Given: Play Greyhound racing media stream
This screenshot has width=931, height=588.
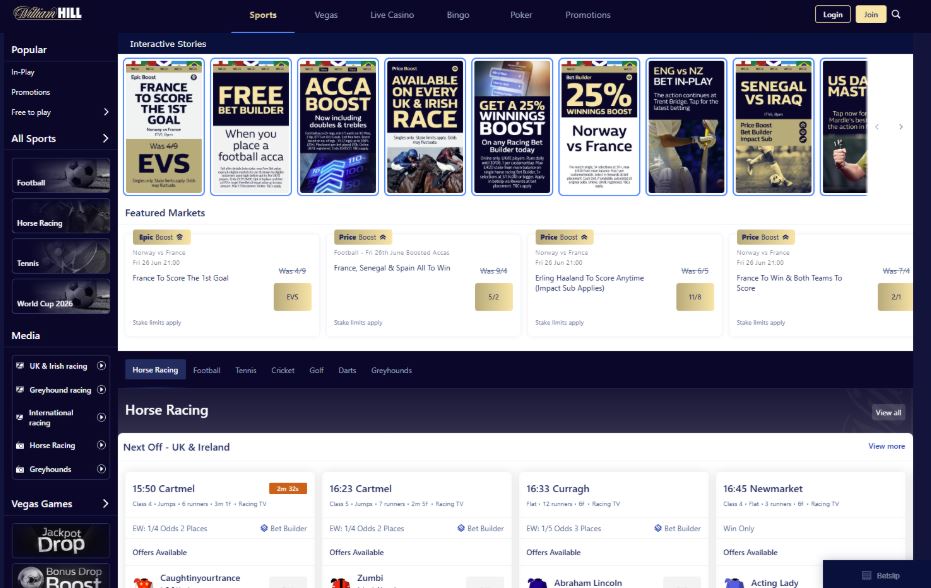Looking at the screenshot, I should (102, 390).
